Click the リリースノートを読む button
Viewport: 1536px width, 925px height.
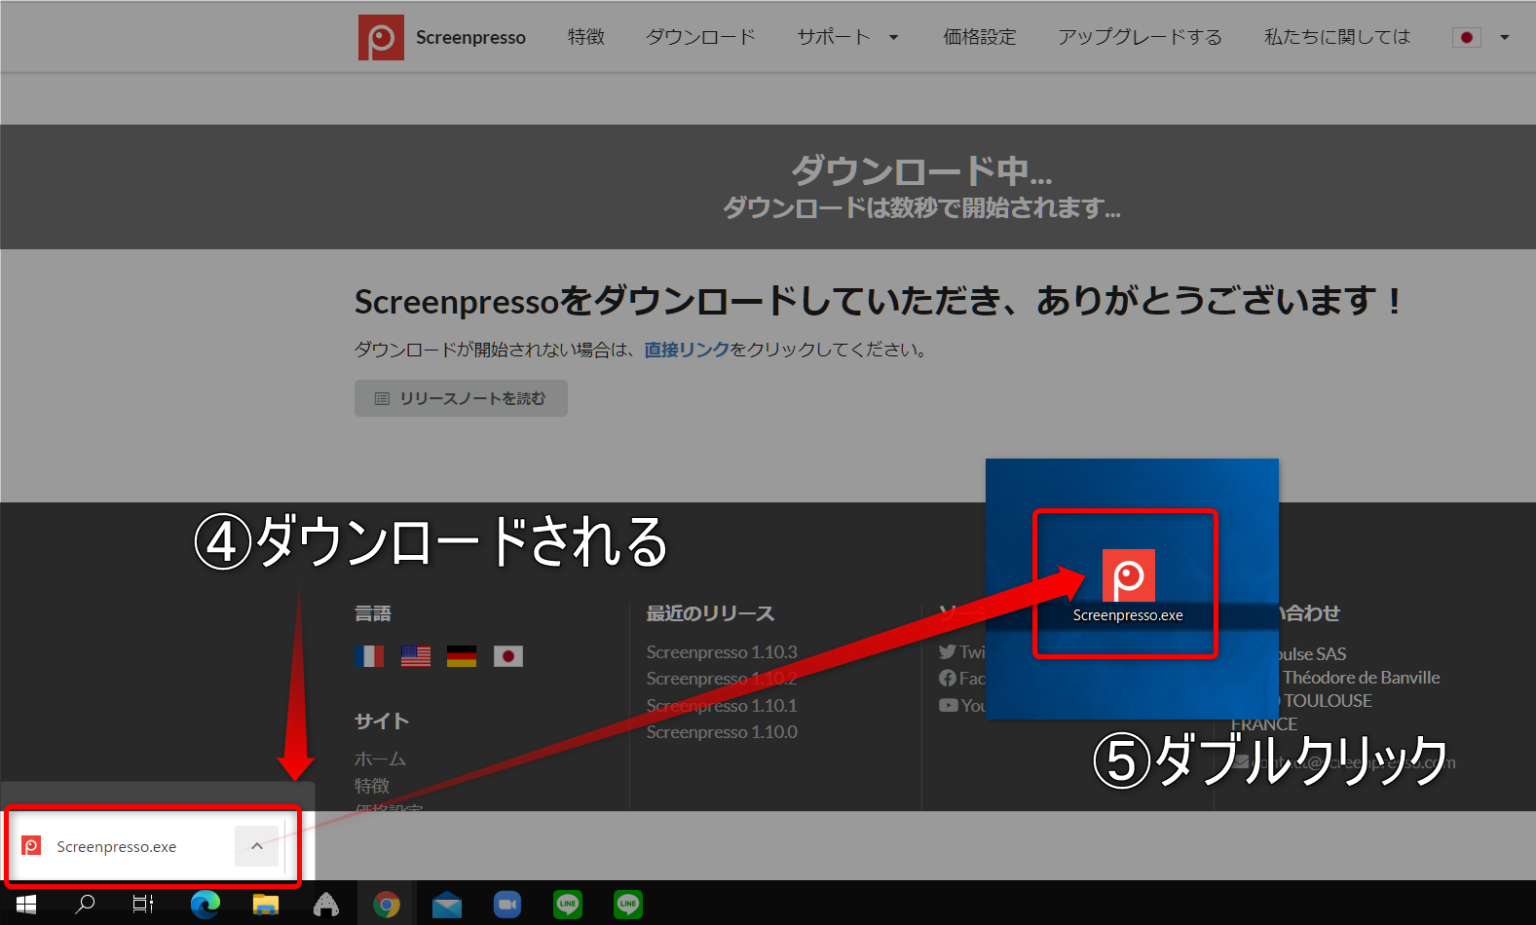pos(460,398)
